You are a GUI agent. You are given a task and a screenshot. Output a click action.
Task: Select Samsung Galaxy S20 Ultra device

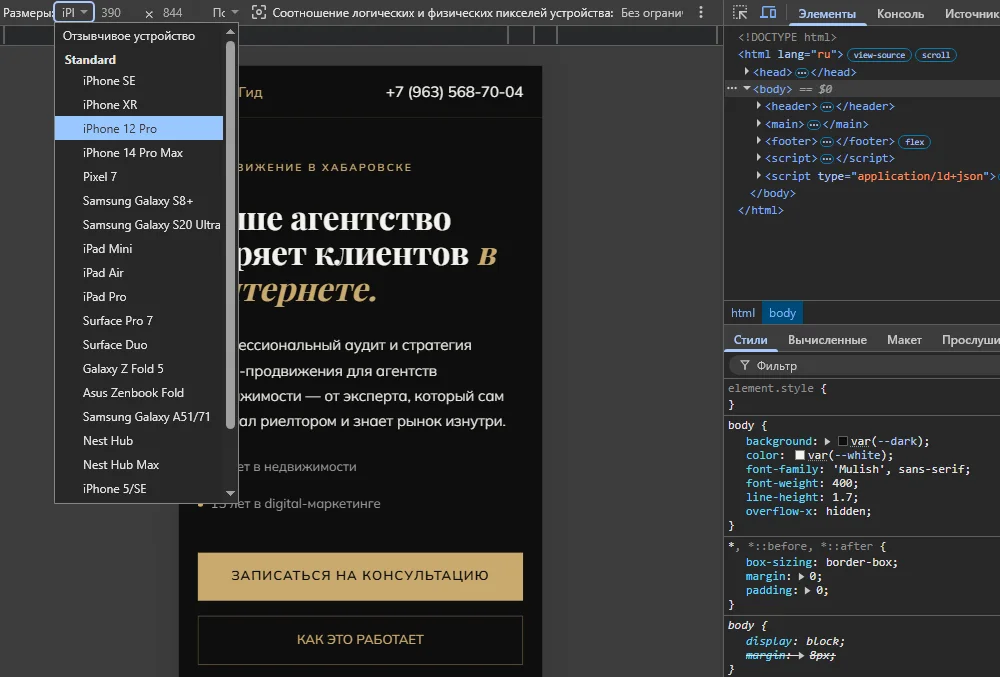[139, 225]
